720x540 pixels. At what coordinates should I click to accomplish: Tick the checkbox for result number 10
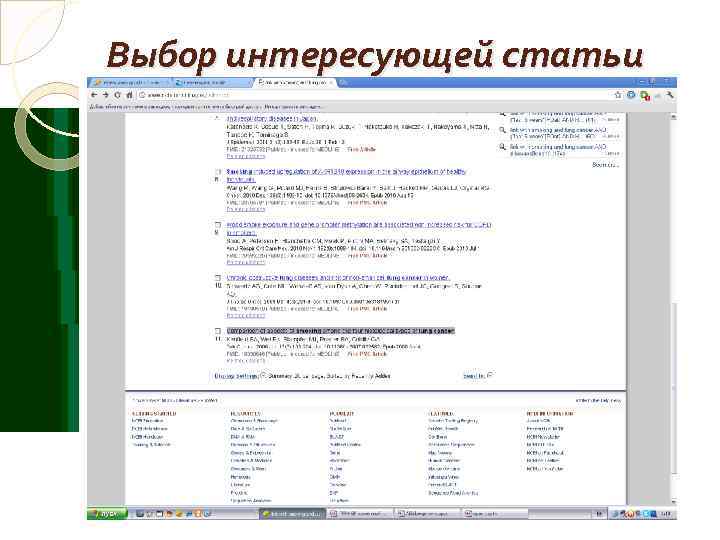(218, 278)
